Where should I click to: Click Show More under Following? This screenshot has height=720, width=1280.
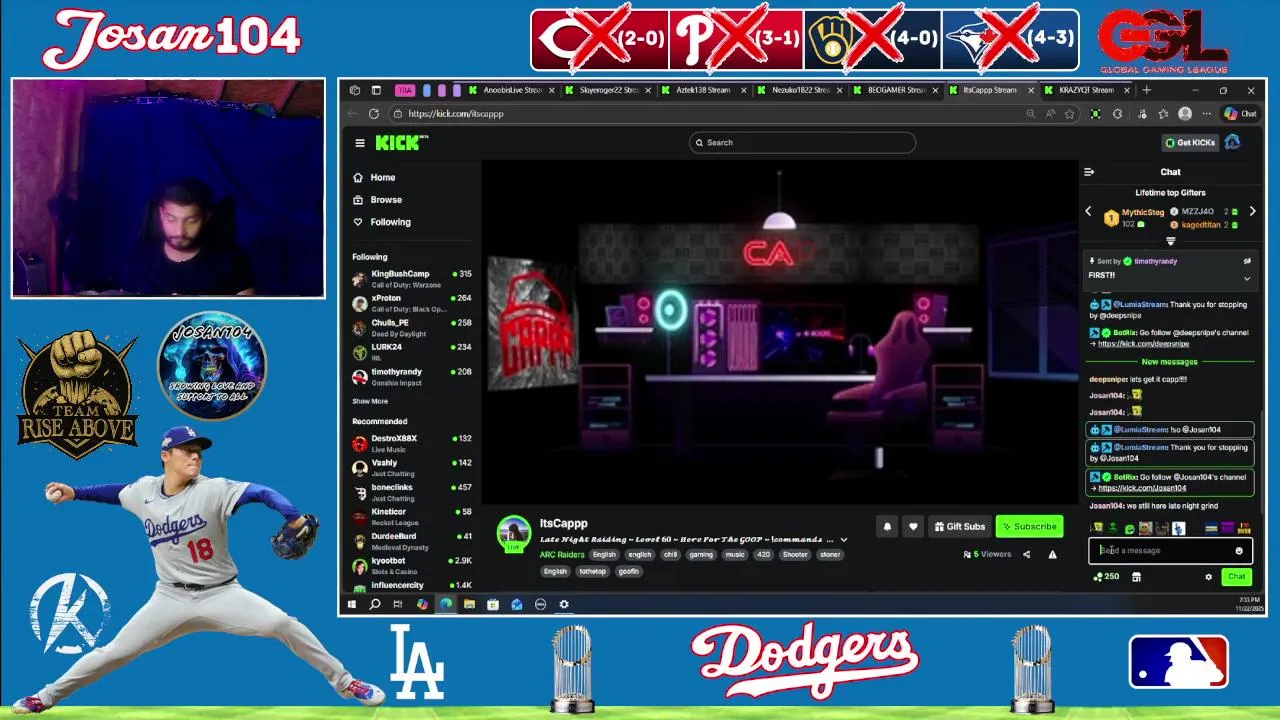370,401
